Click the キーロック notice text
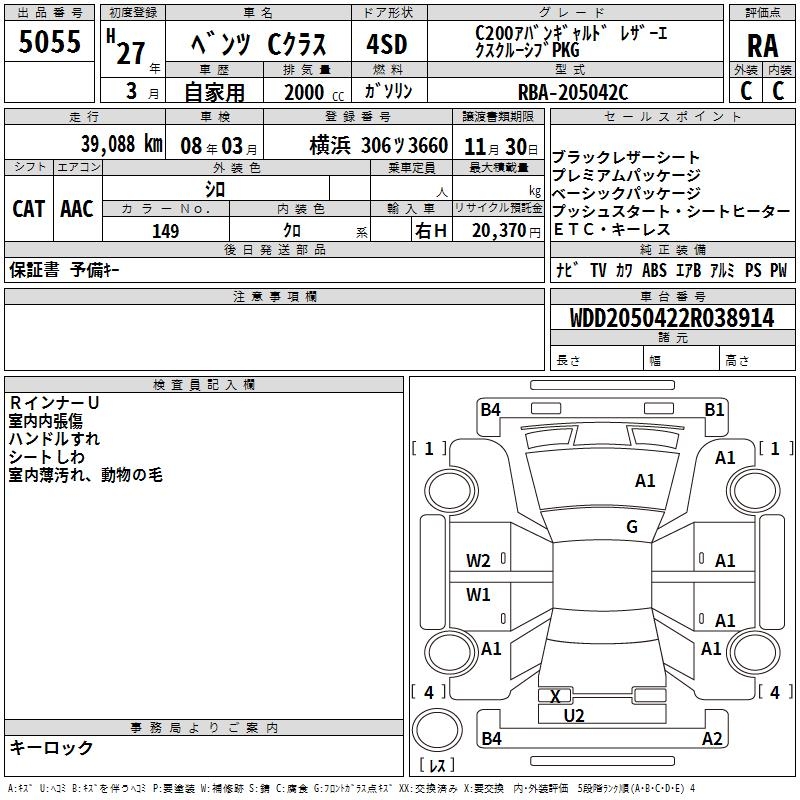 [52, 747]
